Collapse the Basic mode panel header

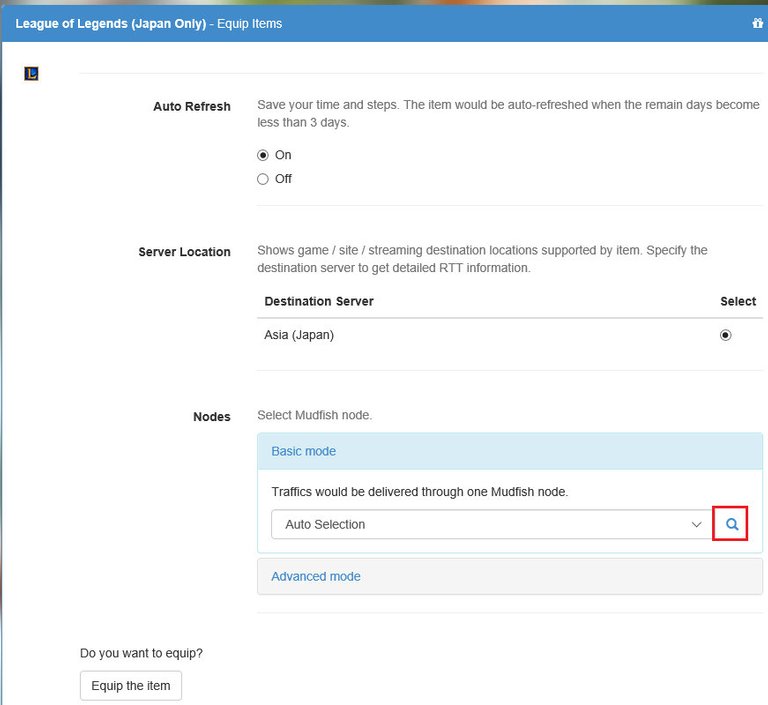304,451
